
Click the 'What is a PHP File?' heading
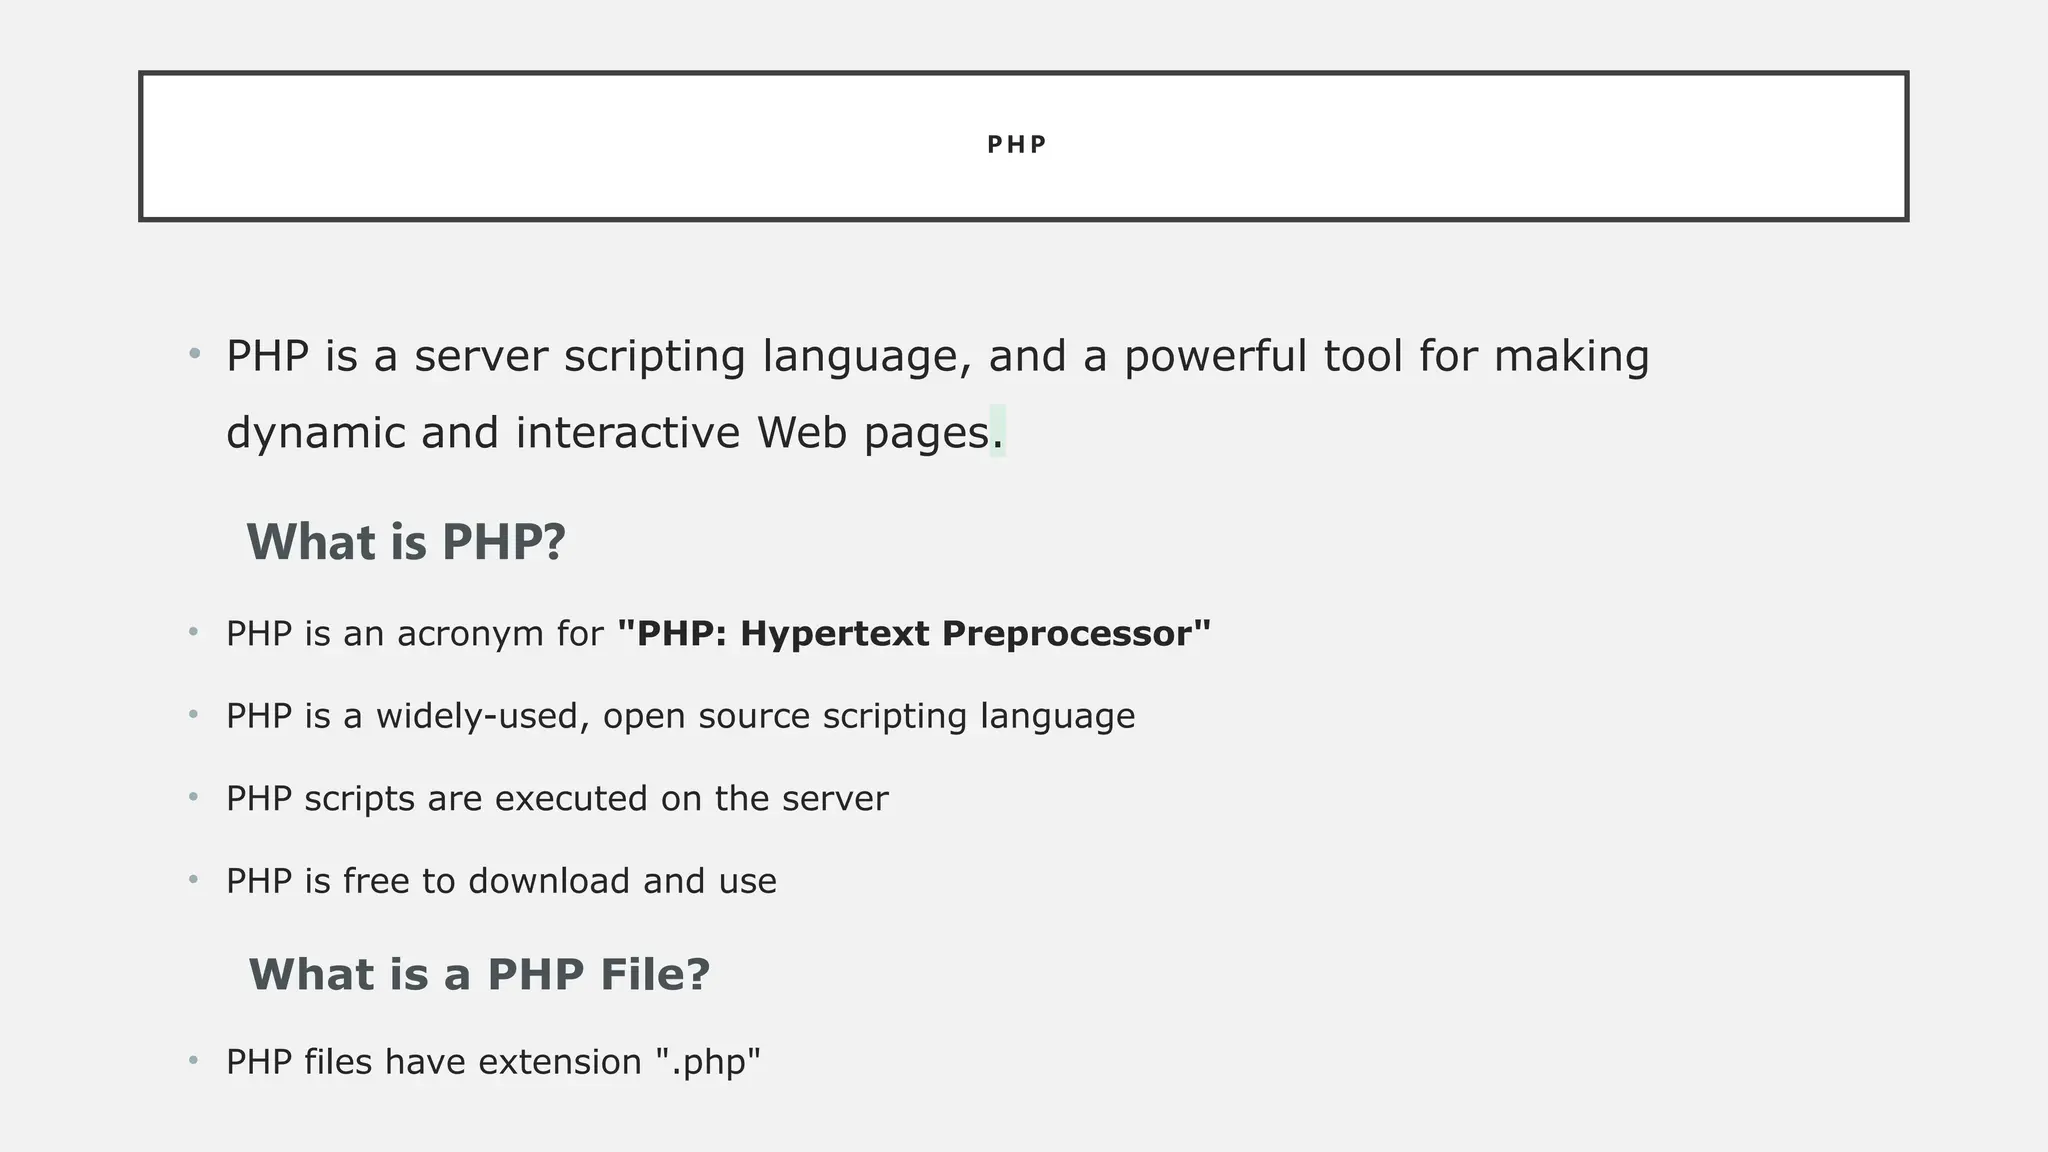(479, 974)
